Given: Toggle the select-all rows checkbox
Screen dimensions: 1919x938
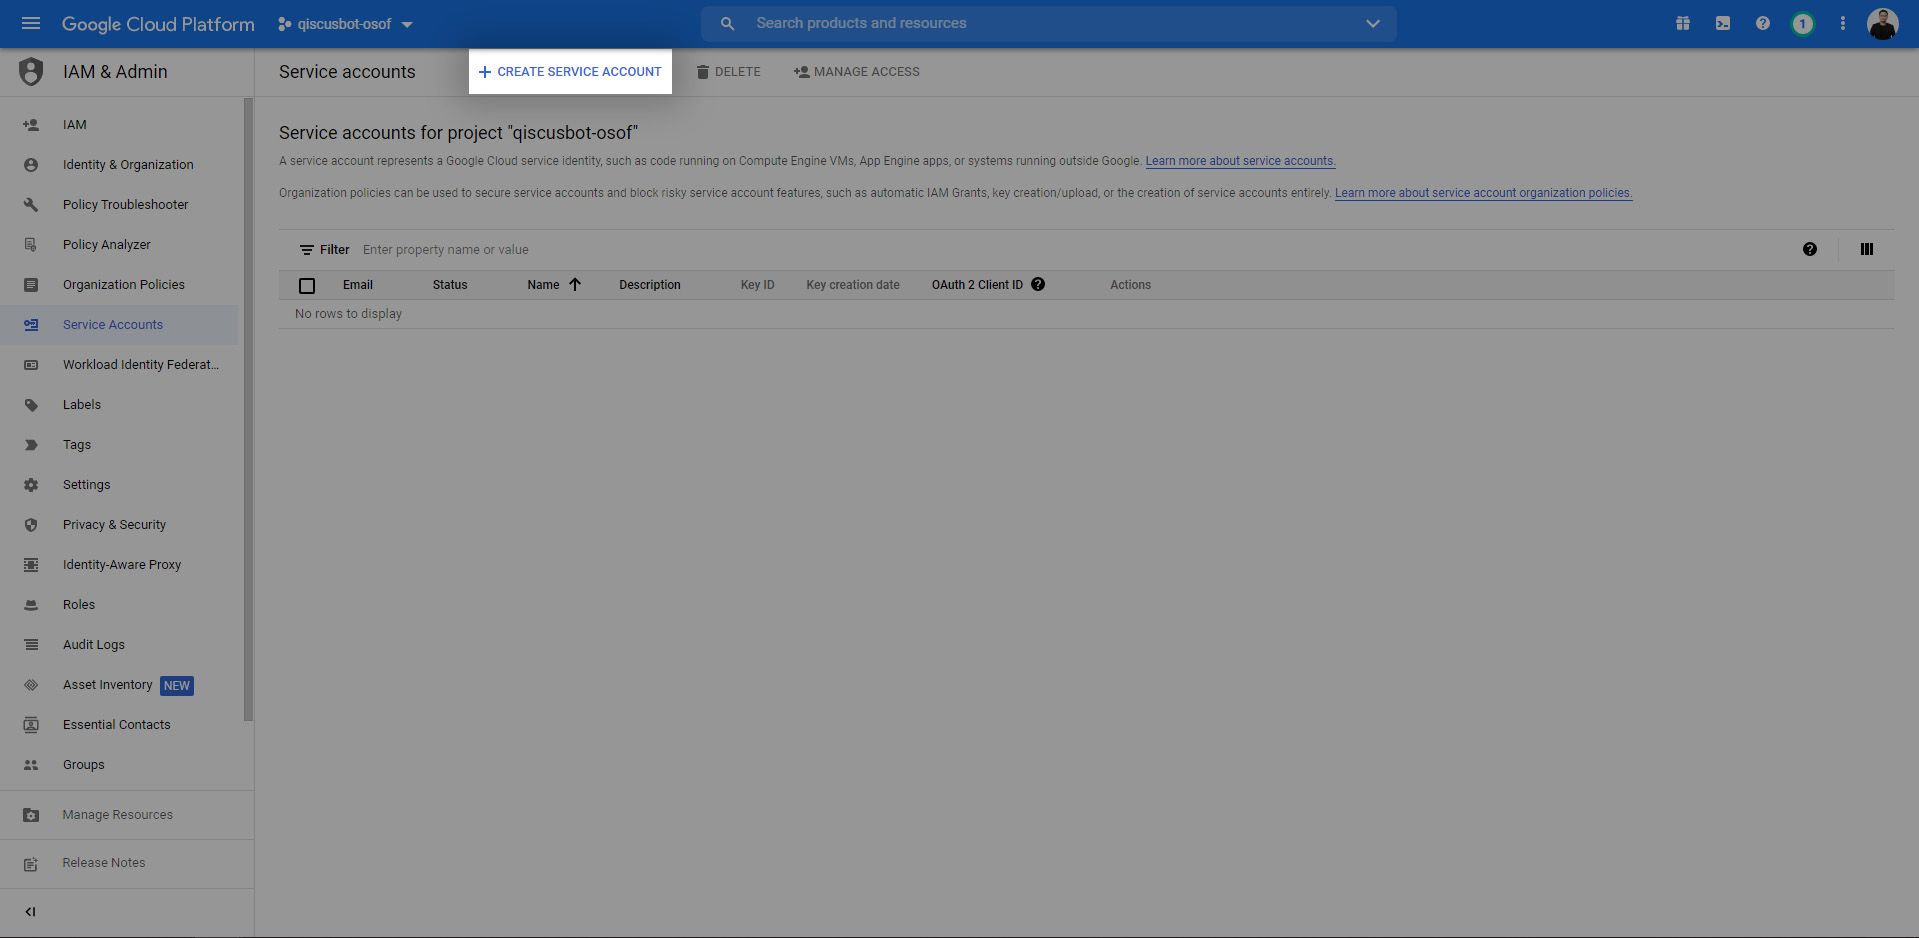Looking at the screenshot, I should pyautogui.click(x=307, y=286).
